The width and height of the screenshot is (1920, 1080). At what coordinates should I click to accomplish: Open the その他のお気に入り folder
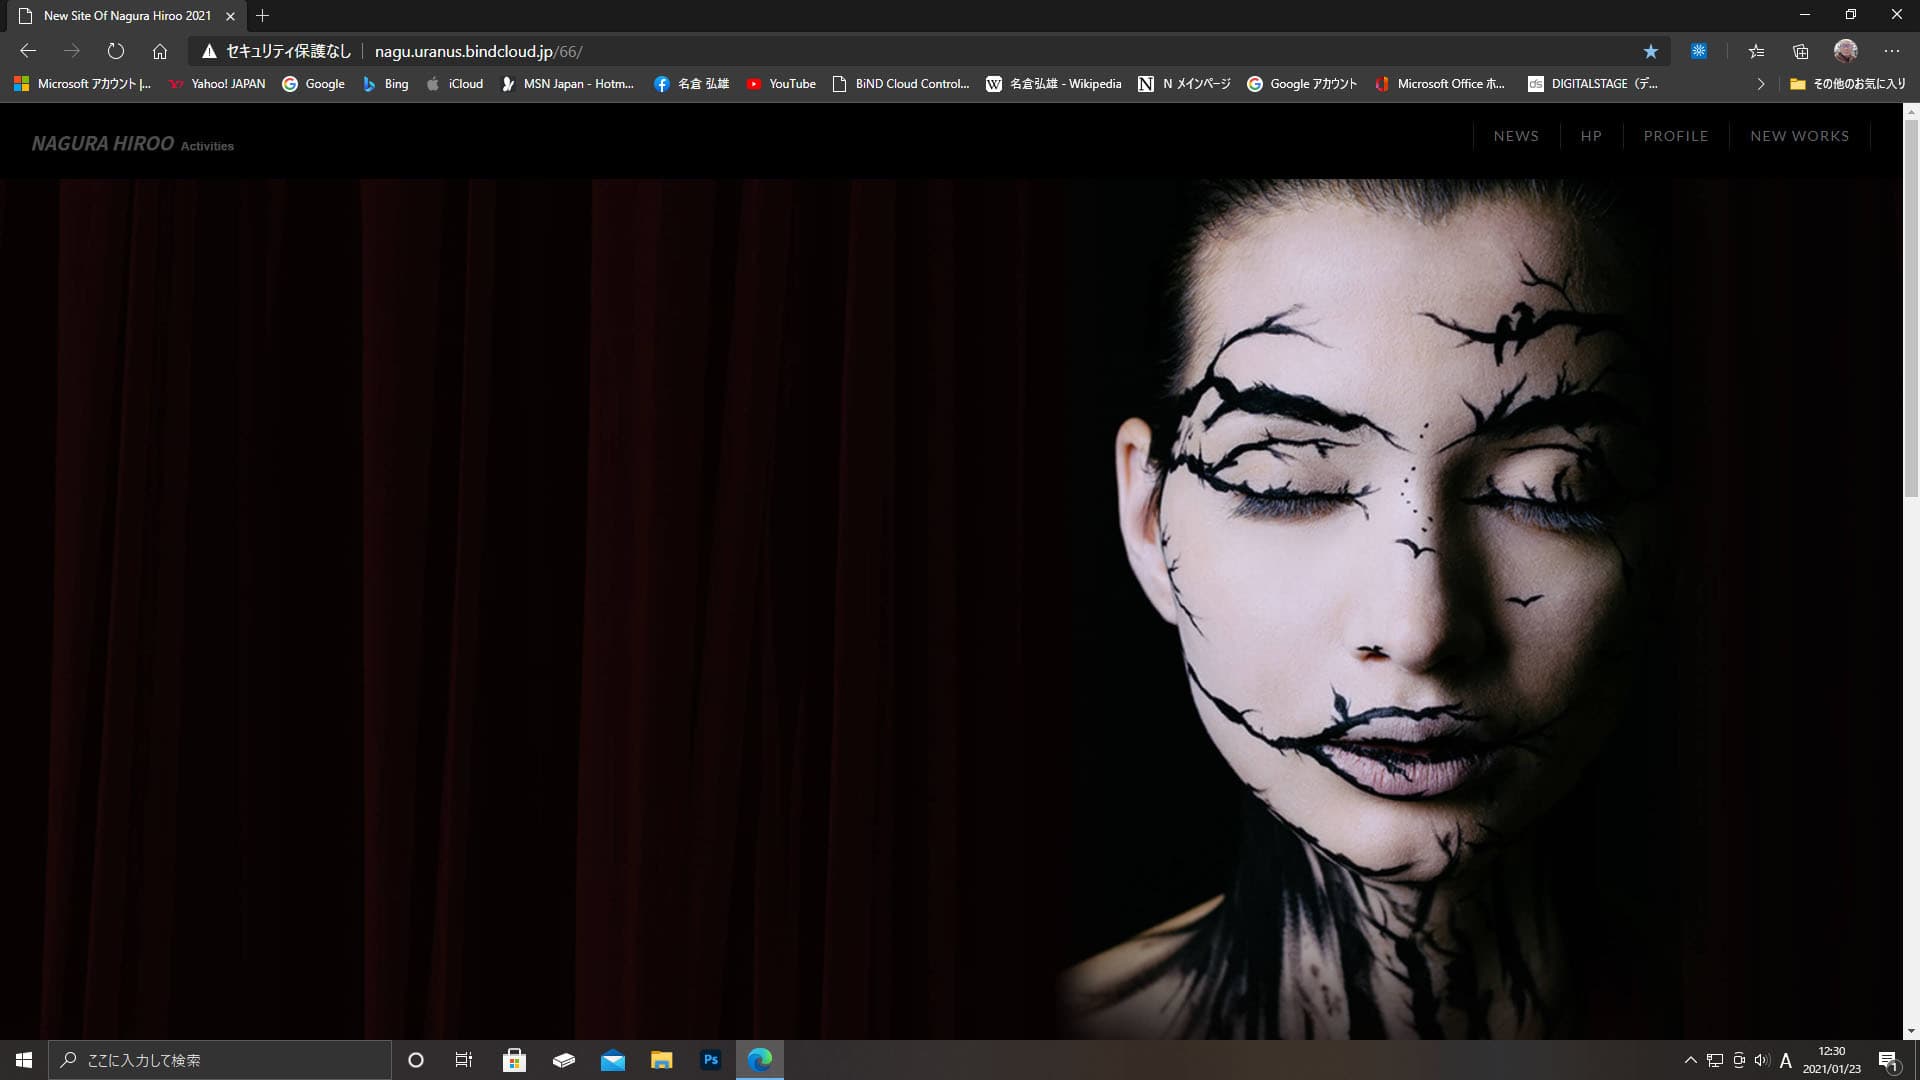[x=1847, y=84]
